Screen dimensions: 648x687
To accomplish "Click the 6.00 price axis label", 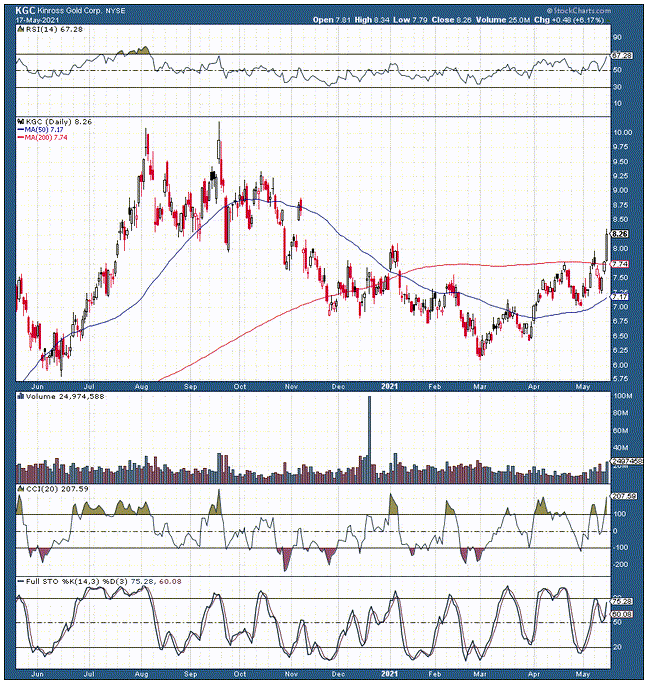I will 621,365.
